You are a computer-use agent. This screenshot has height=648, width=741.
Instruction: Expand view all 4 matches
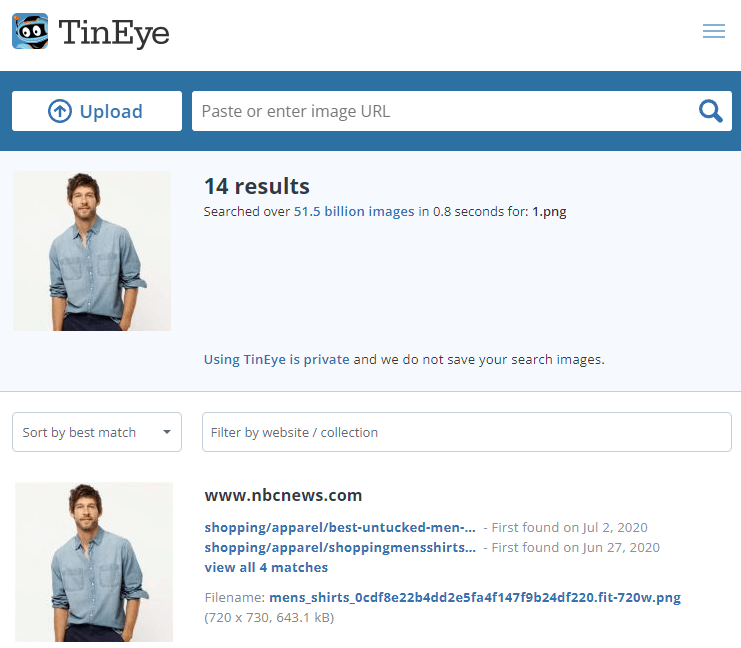[266, 567]
